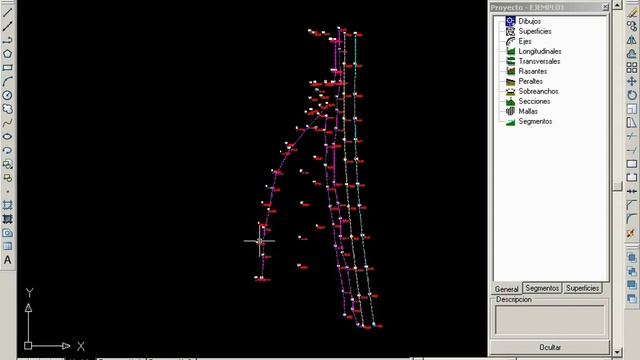Switch to the General tab
This screenshot has width=640, height=360.
click(507, 289)
